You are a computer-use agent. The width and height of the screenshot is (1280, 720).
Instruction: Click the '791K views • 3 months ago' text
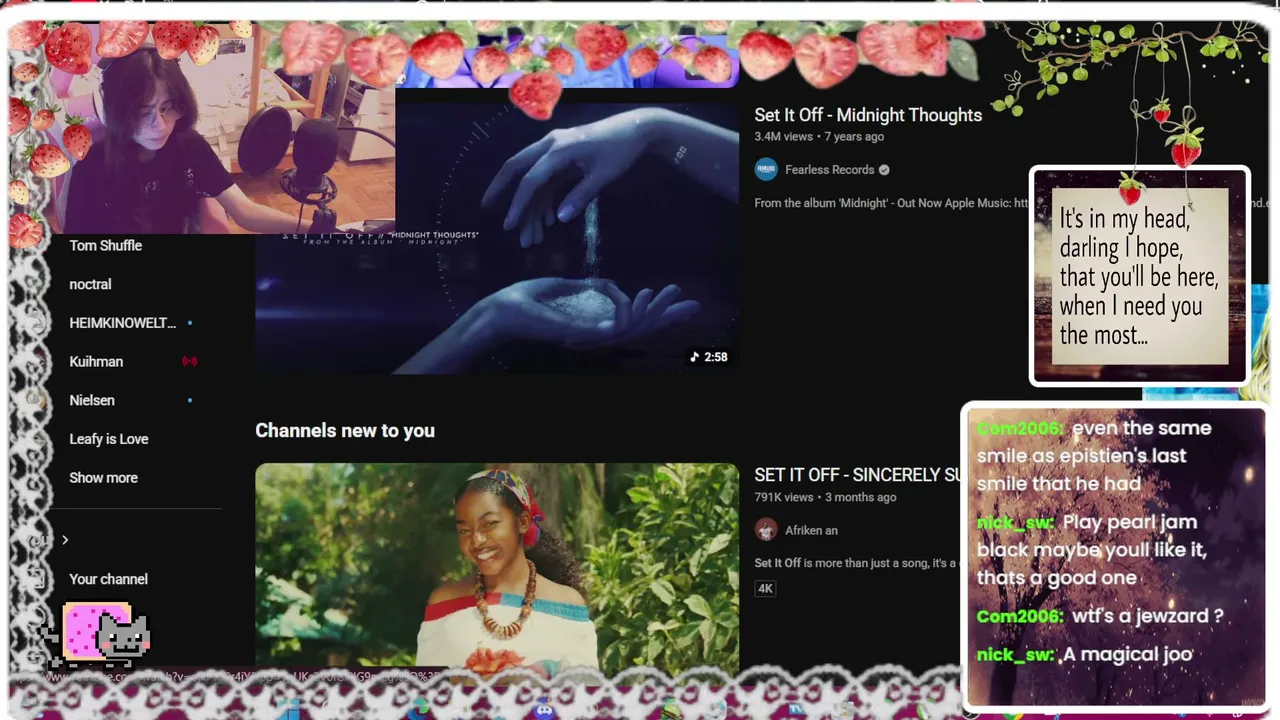click(x=825, y=497)
